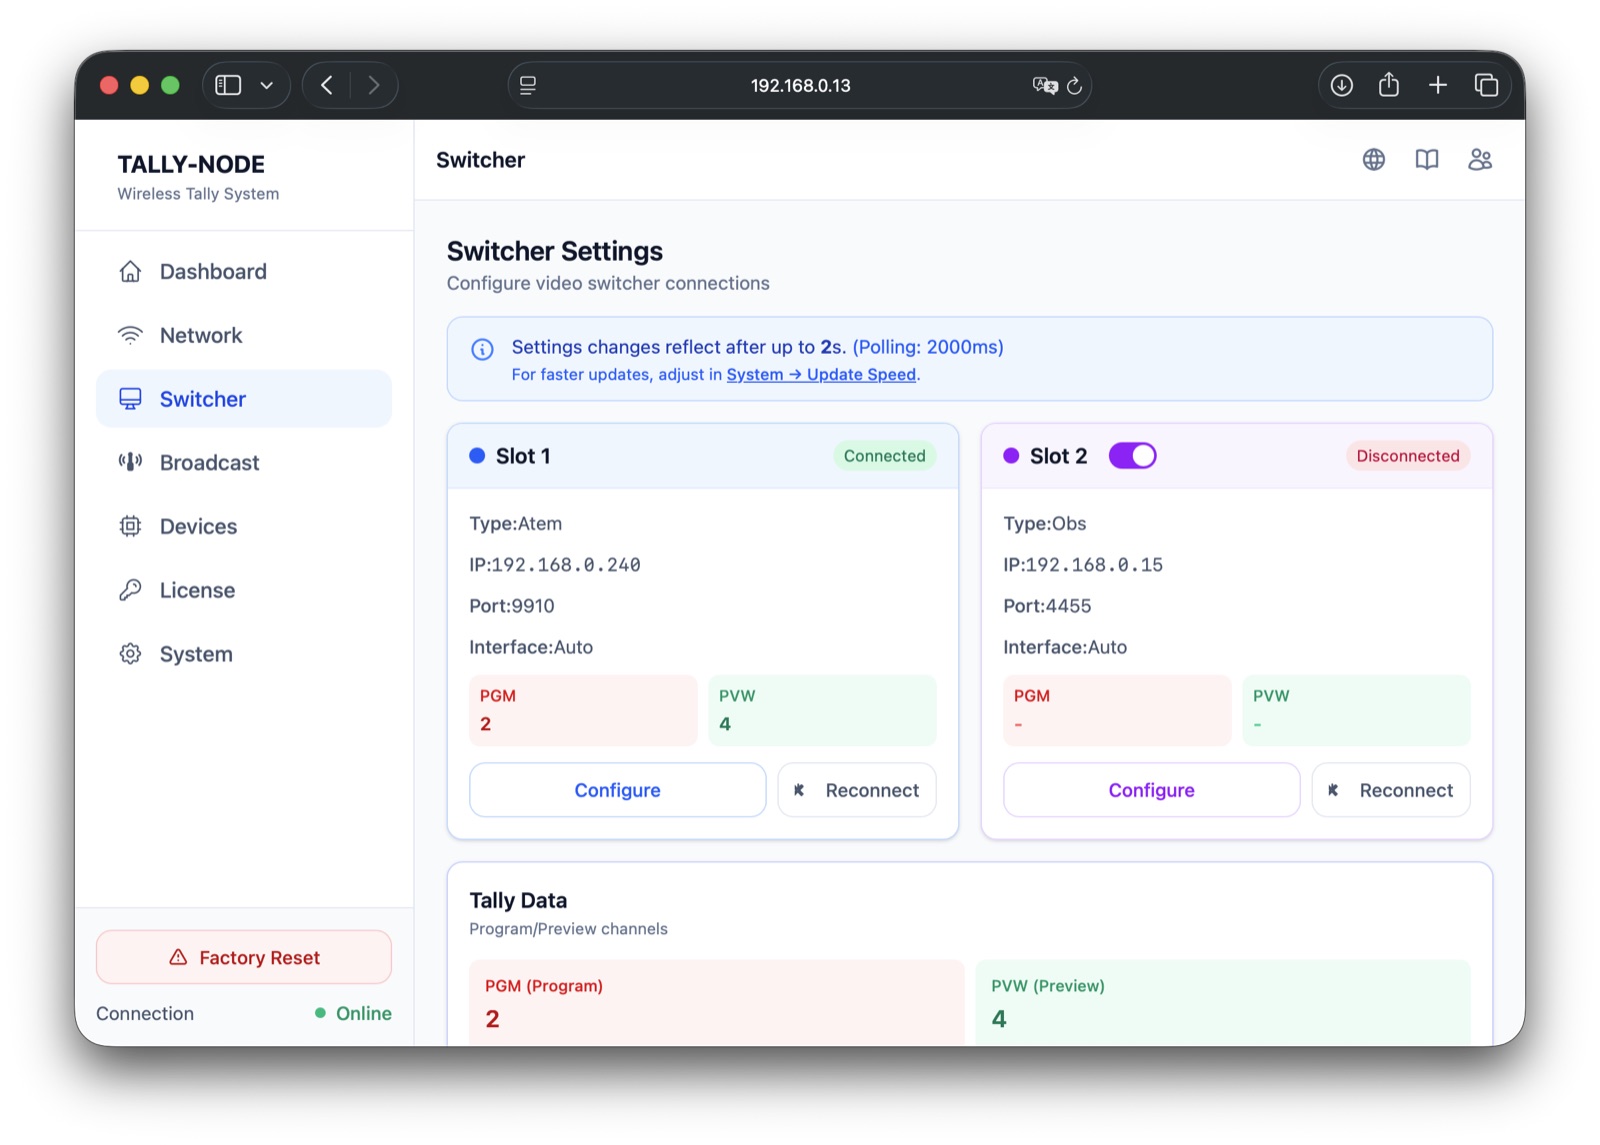Click the License key icon

[130, 590]
